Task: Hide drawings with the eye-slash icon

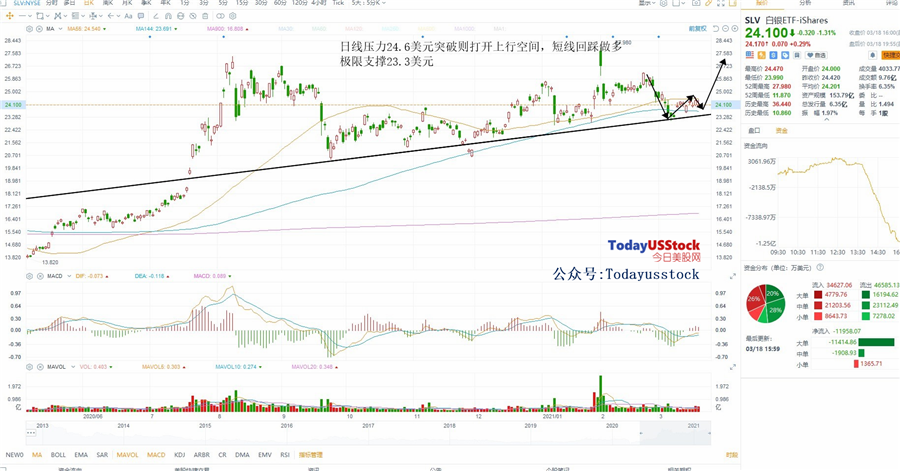Action: click(x=193, y=16)
